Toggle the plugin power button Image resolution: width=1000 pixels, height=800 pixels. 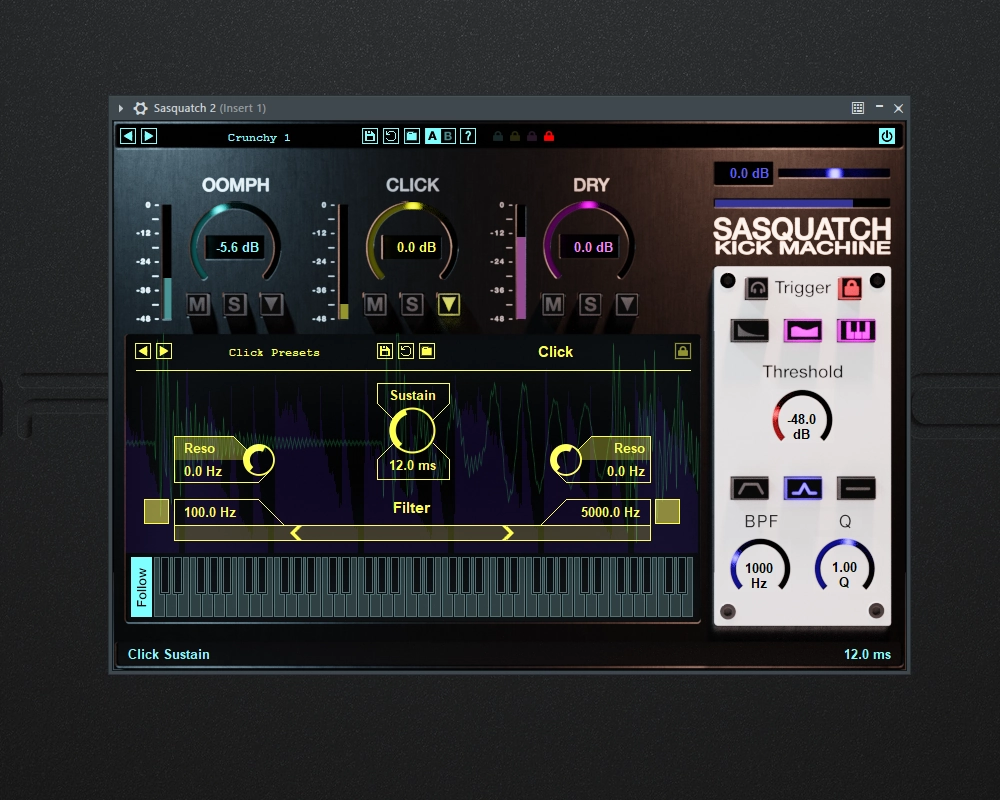886,136
